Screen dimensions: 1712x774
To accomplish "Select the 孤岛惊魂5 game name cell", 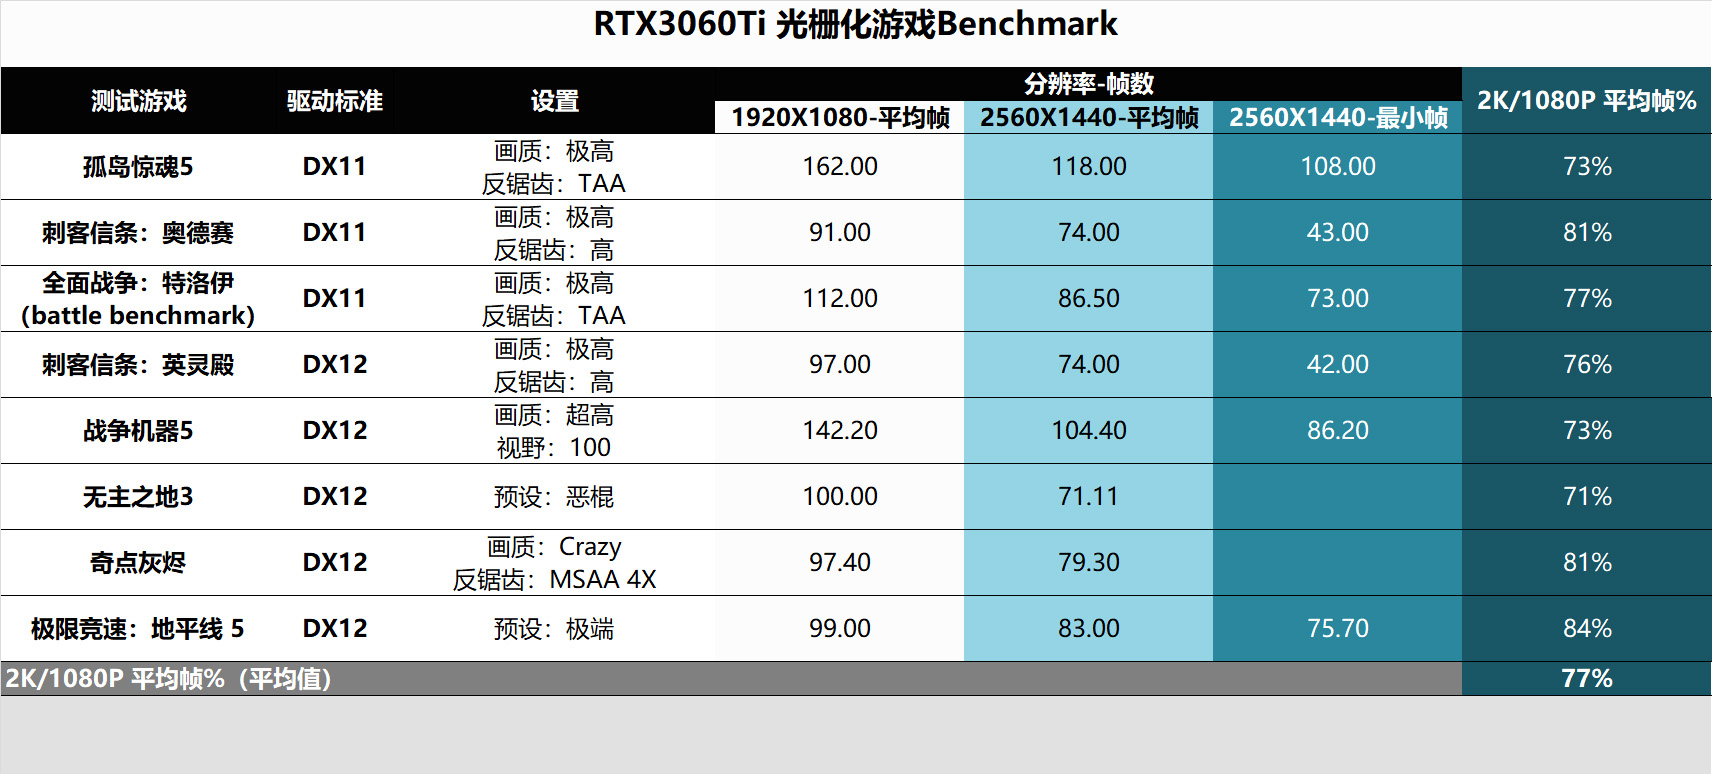I will click(x=138, y=167).
